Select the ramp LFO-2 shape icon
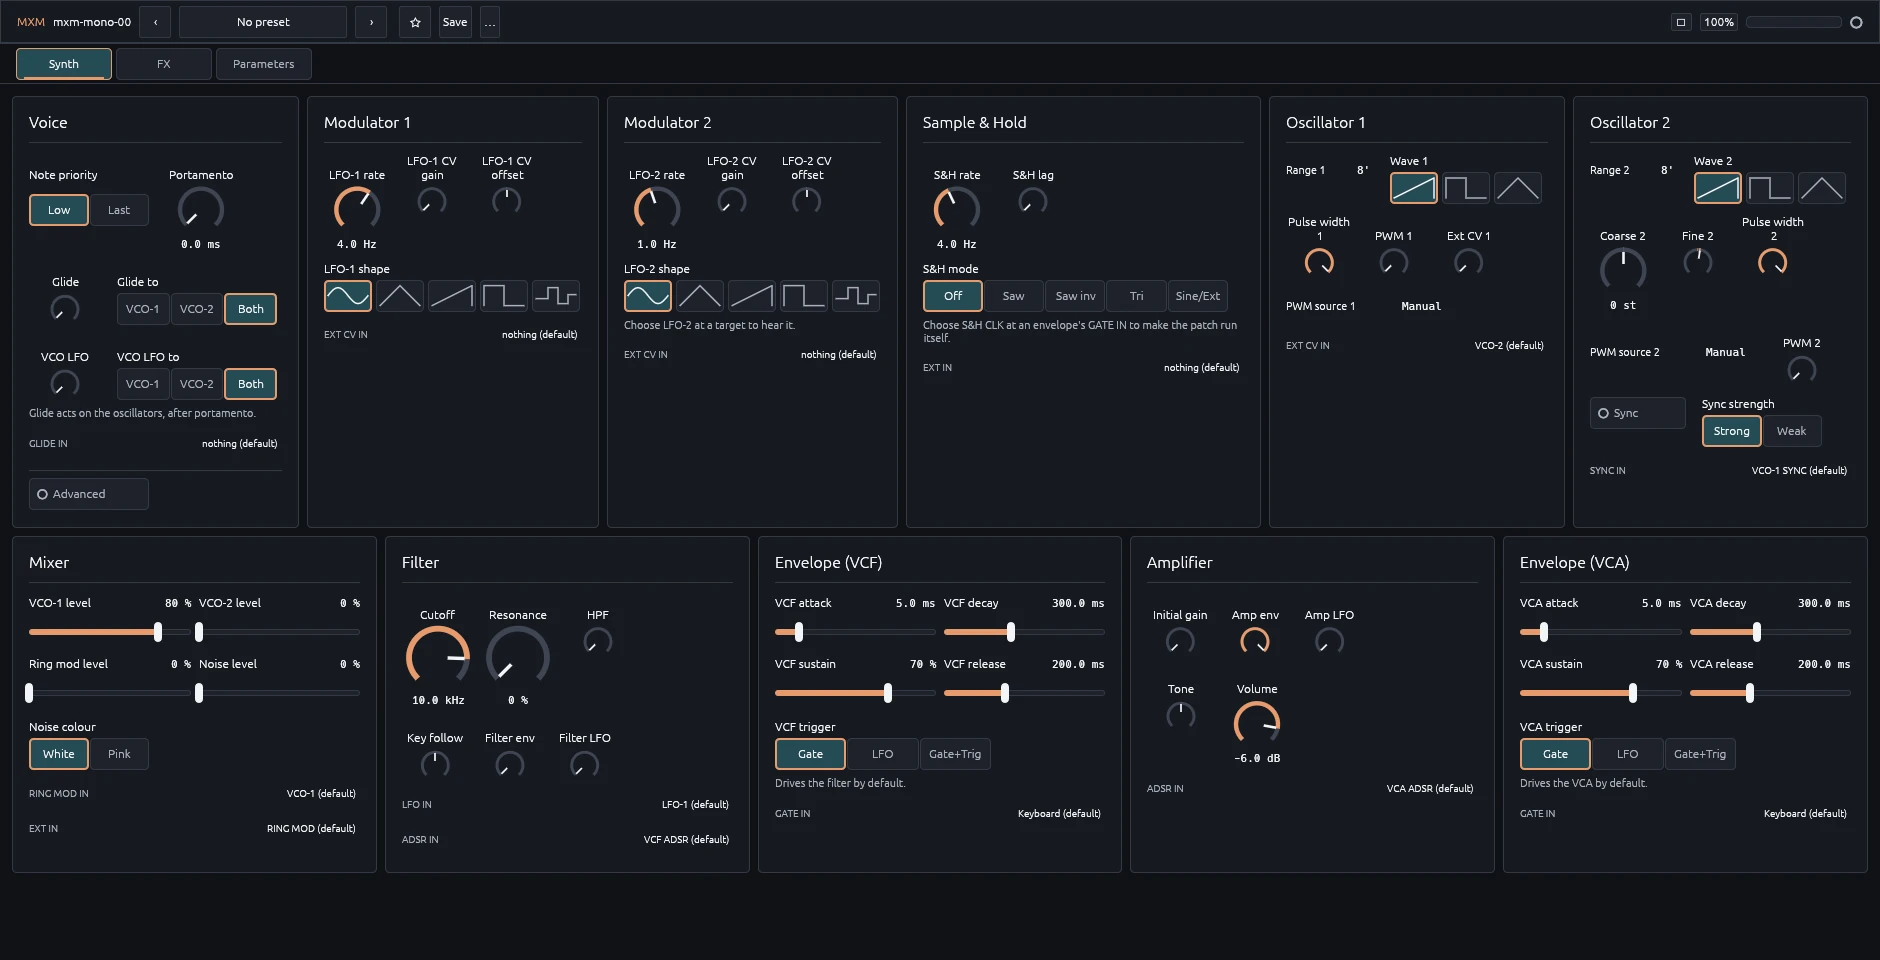Viewport: 1880px width, 960px height. click(x=751, y=296)
